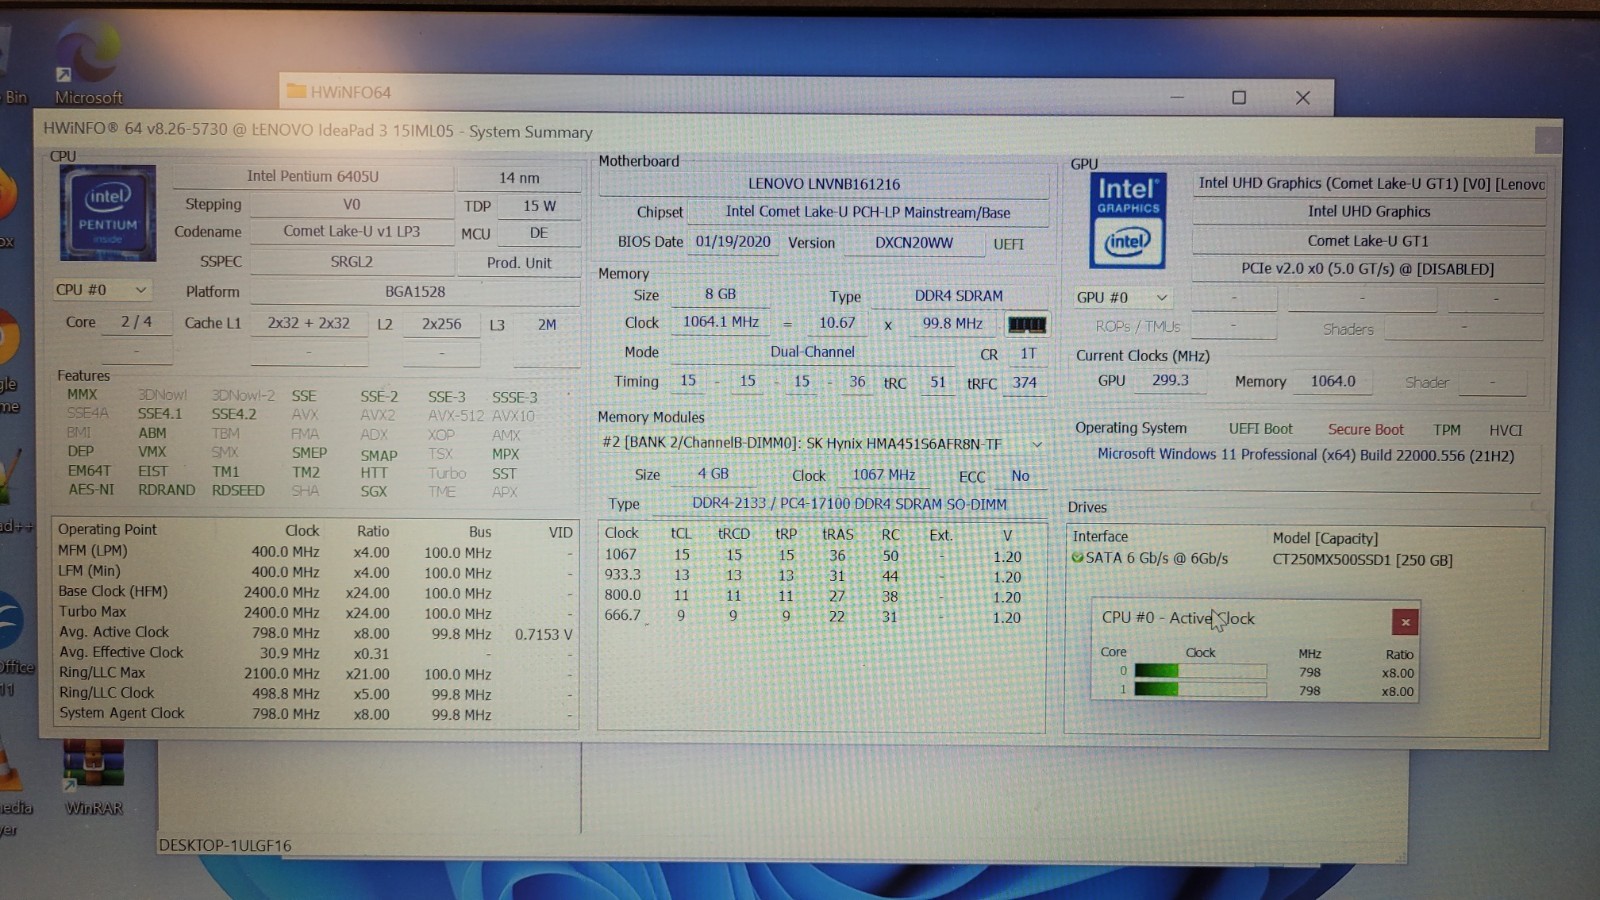1600x900 pixels.
Task: Click the HWiNFO64 folder icon in title bar
Action: [x=296, y=92]
